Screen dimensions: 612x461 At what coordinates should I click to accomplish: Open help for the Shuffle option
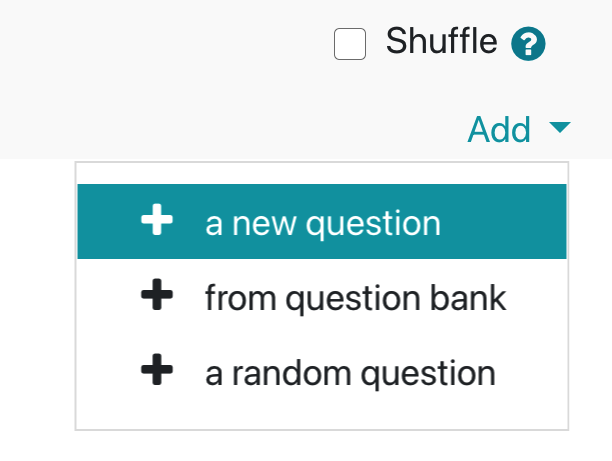[528, 44]
